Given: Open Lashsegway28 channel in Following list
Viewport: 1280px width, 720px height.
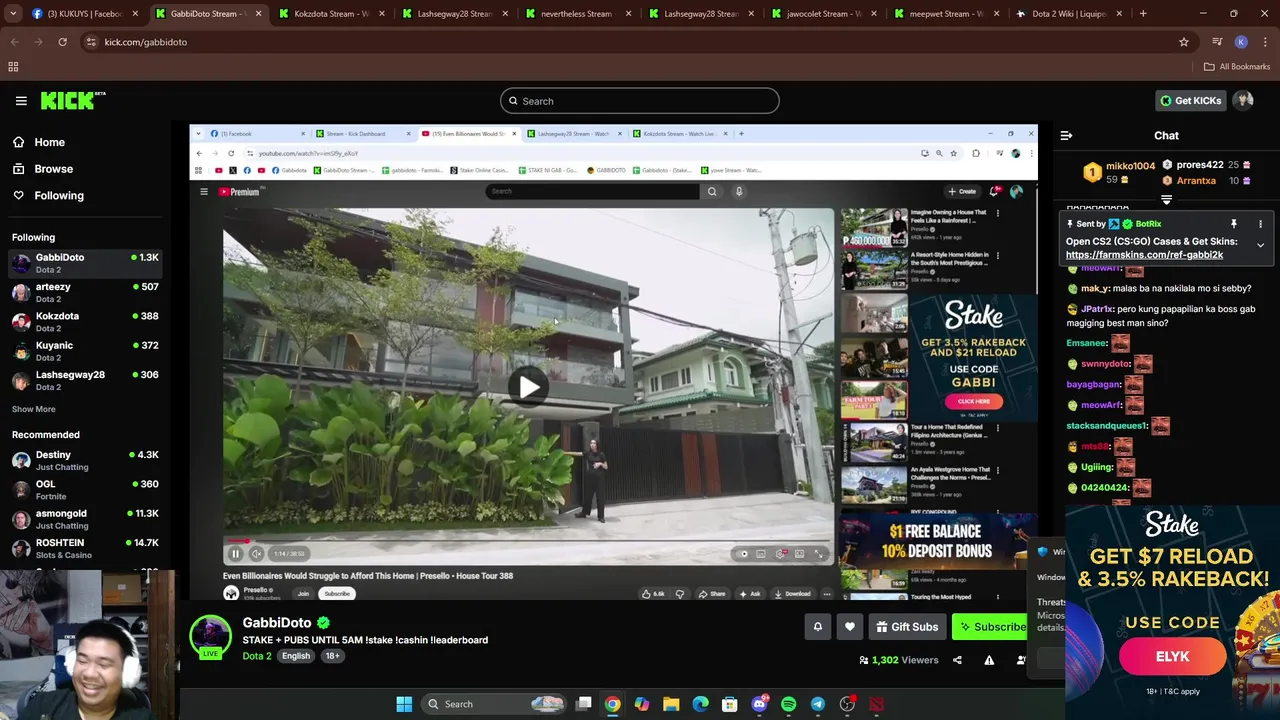Looking at the screenshot, I should 86,380.
